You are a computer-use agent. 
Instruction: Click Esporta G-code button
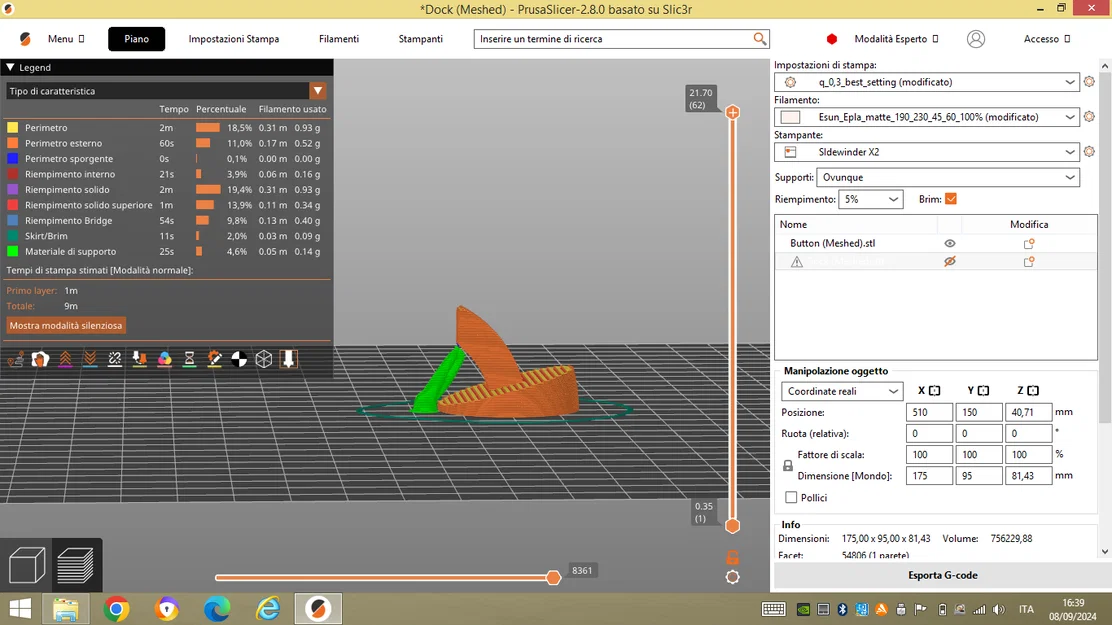click(943, 575)
